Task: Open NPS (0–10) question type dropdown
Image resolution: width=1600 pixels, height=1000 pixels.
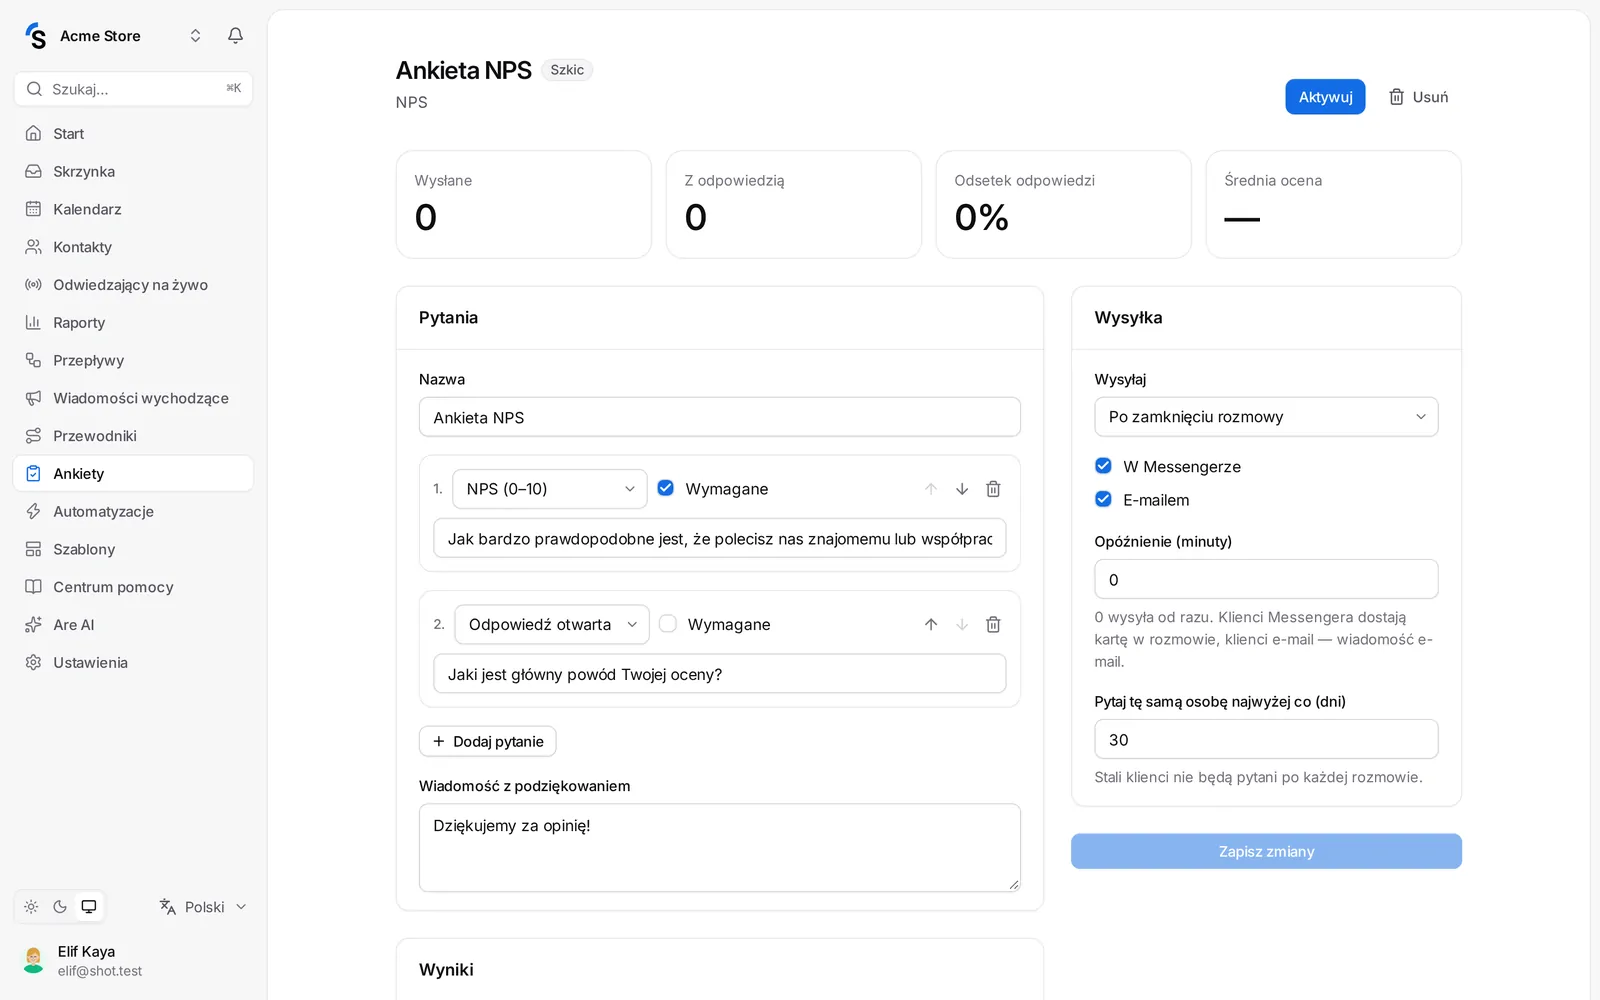Action: (550, 489)
